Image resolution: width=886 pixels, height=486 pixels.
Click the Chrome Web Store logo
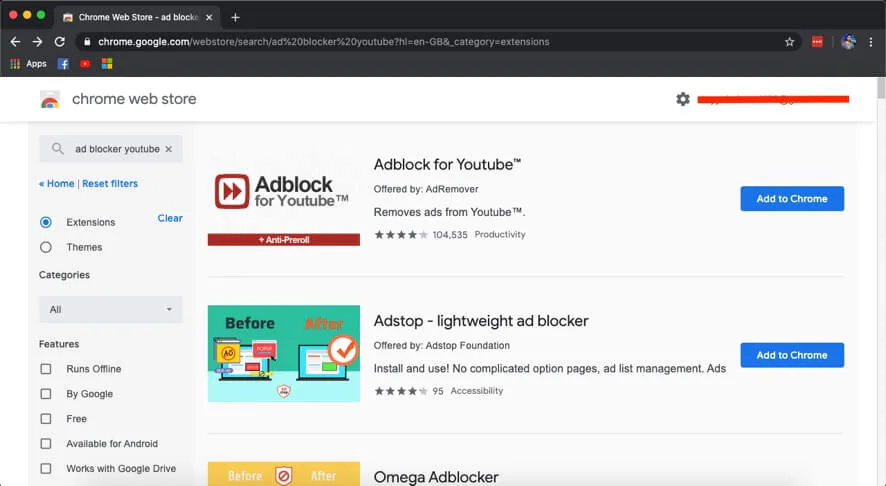[x=50, y=99]
